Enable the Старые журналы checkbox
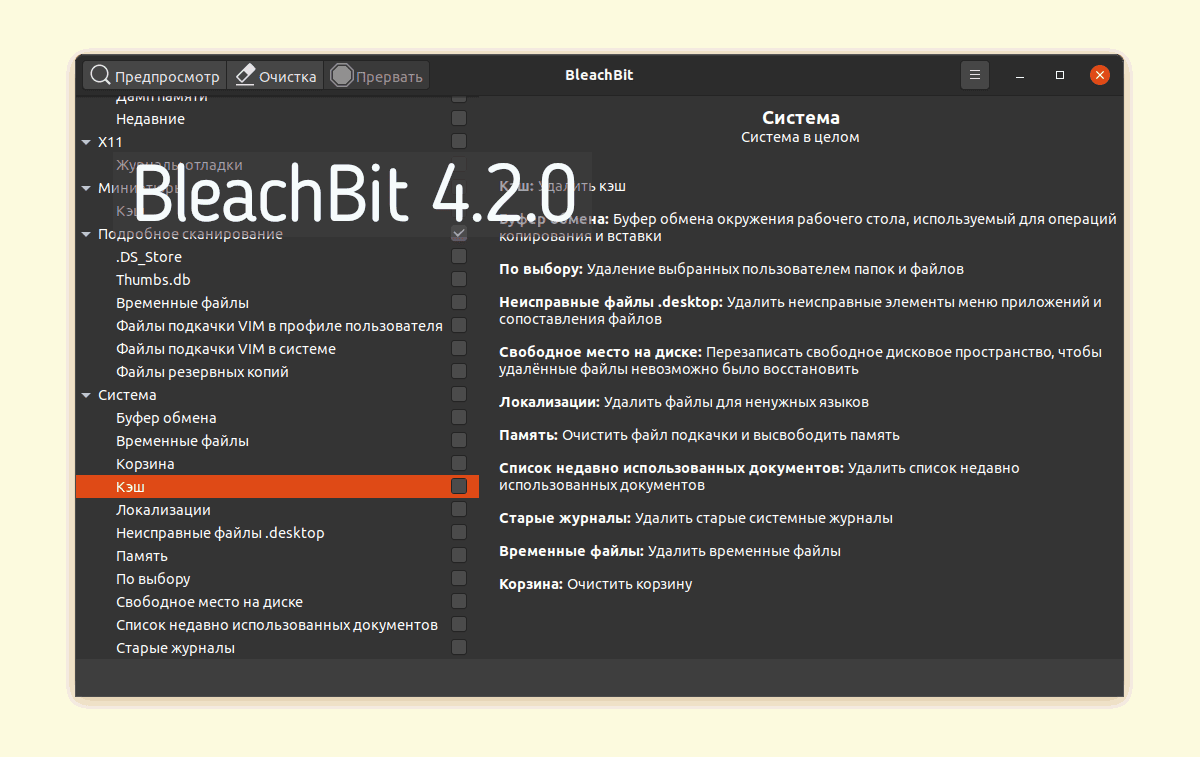 [459, 647]
